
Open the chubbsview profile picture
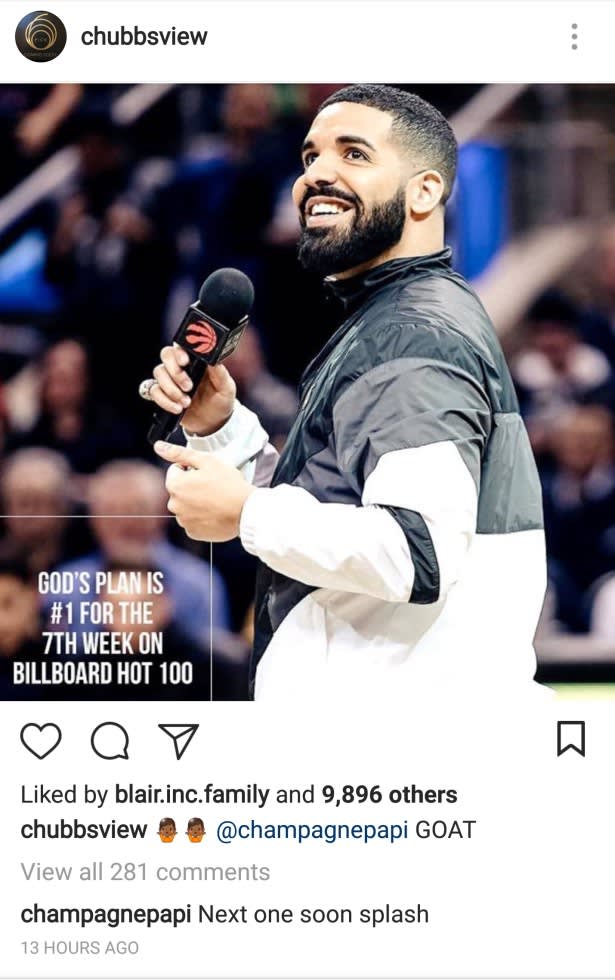point(41,37)
